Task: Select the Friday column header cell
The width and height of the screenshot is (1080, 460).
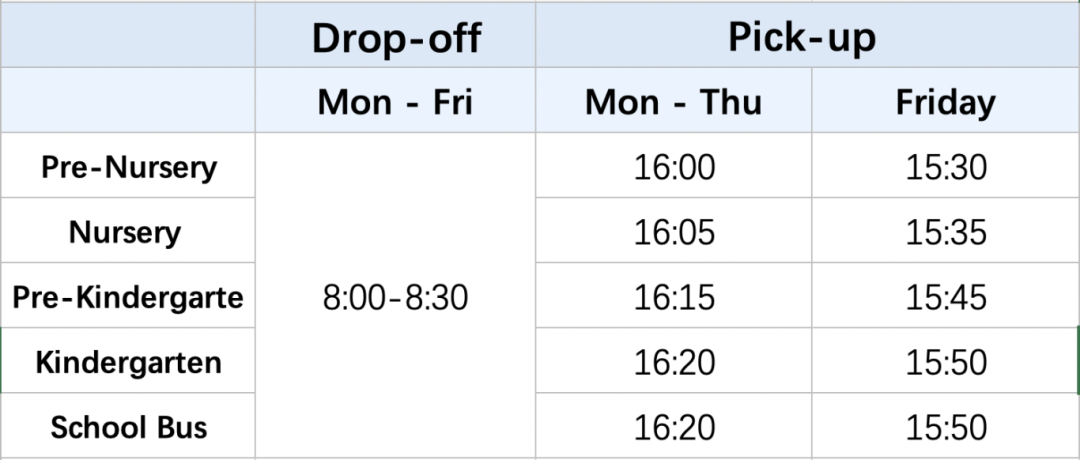Action: (945, 102)
